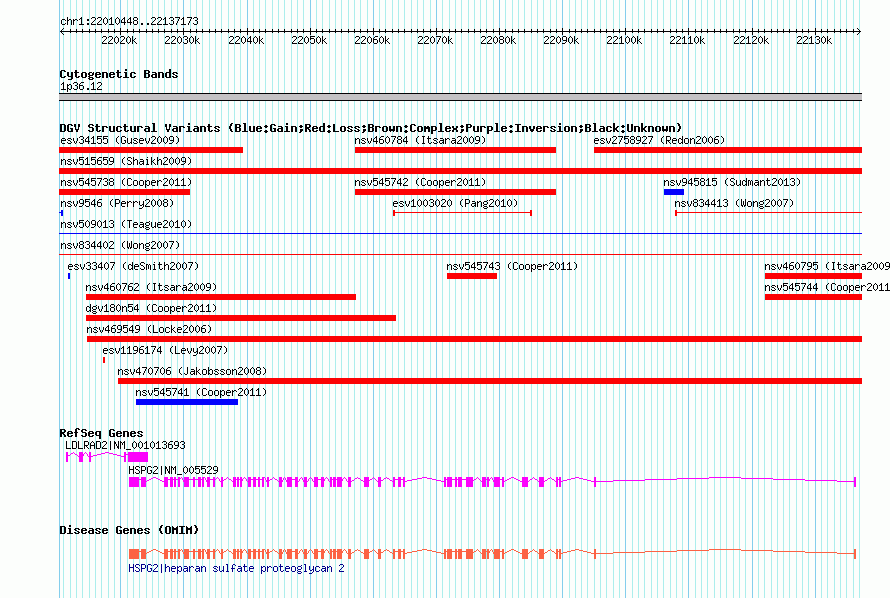
Task: Select variant nsv460762 (Itsara2009) label
Action: (151, 287)
